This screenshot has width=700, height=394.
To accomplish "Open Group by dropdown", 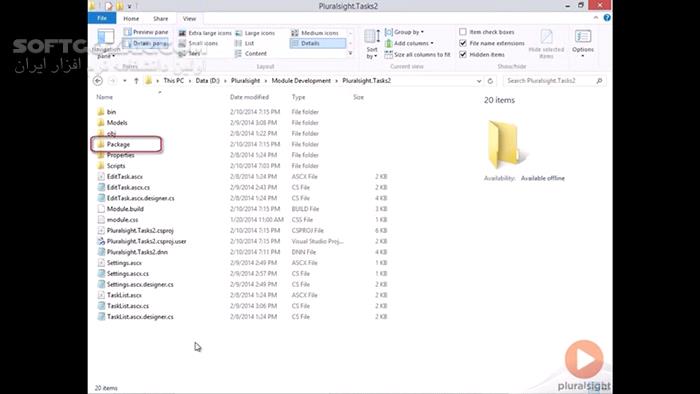I will (404, 32).
